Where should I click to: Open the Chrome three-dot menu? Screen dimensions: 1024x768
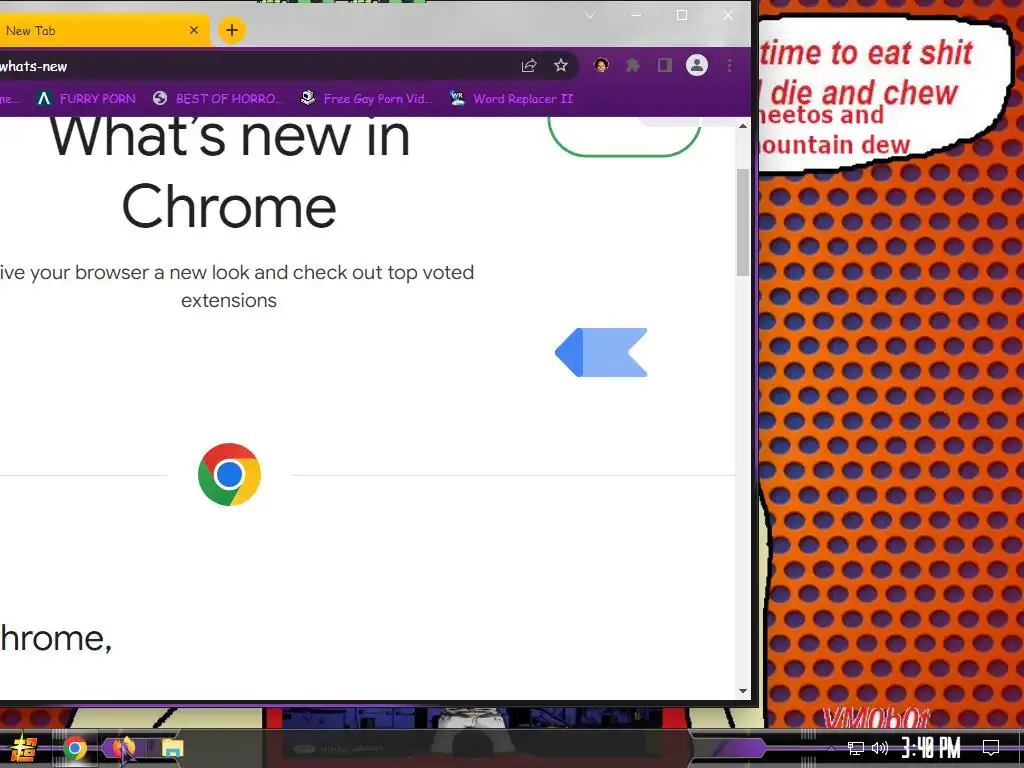click(x=729, y=65)
